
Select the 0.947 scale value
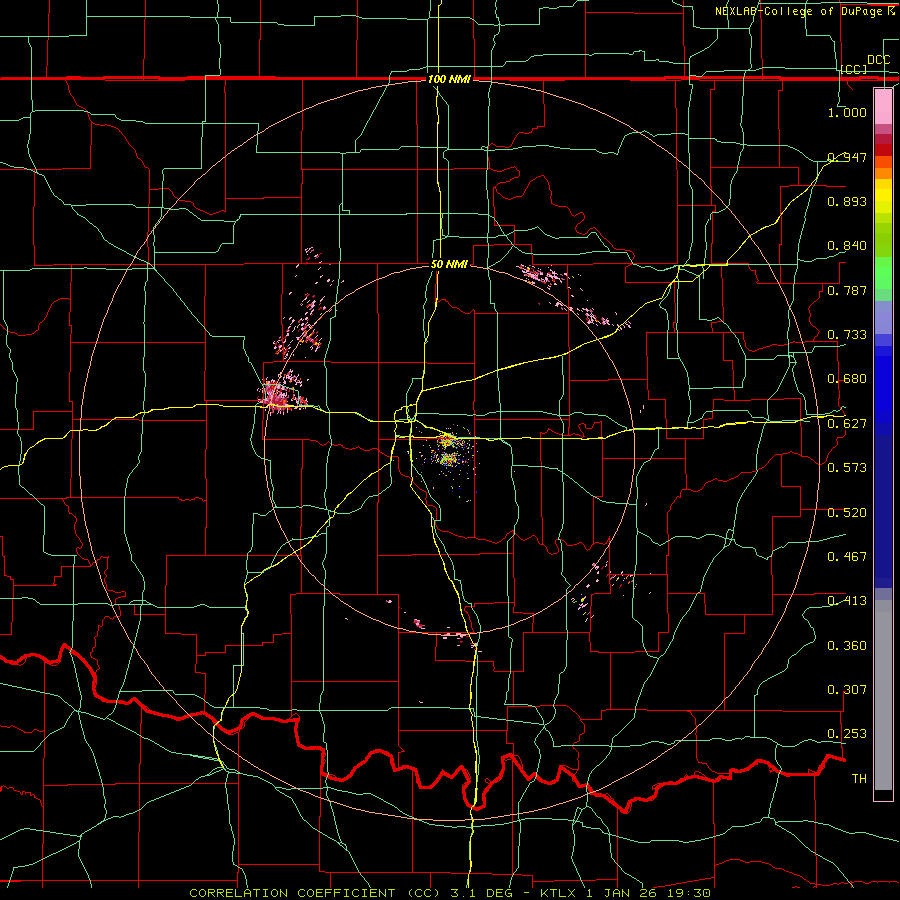pos(847,157)
